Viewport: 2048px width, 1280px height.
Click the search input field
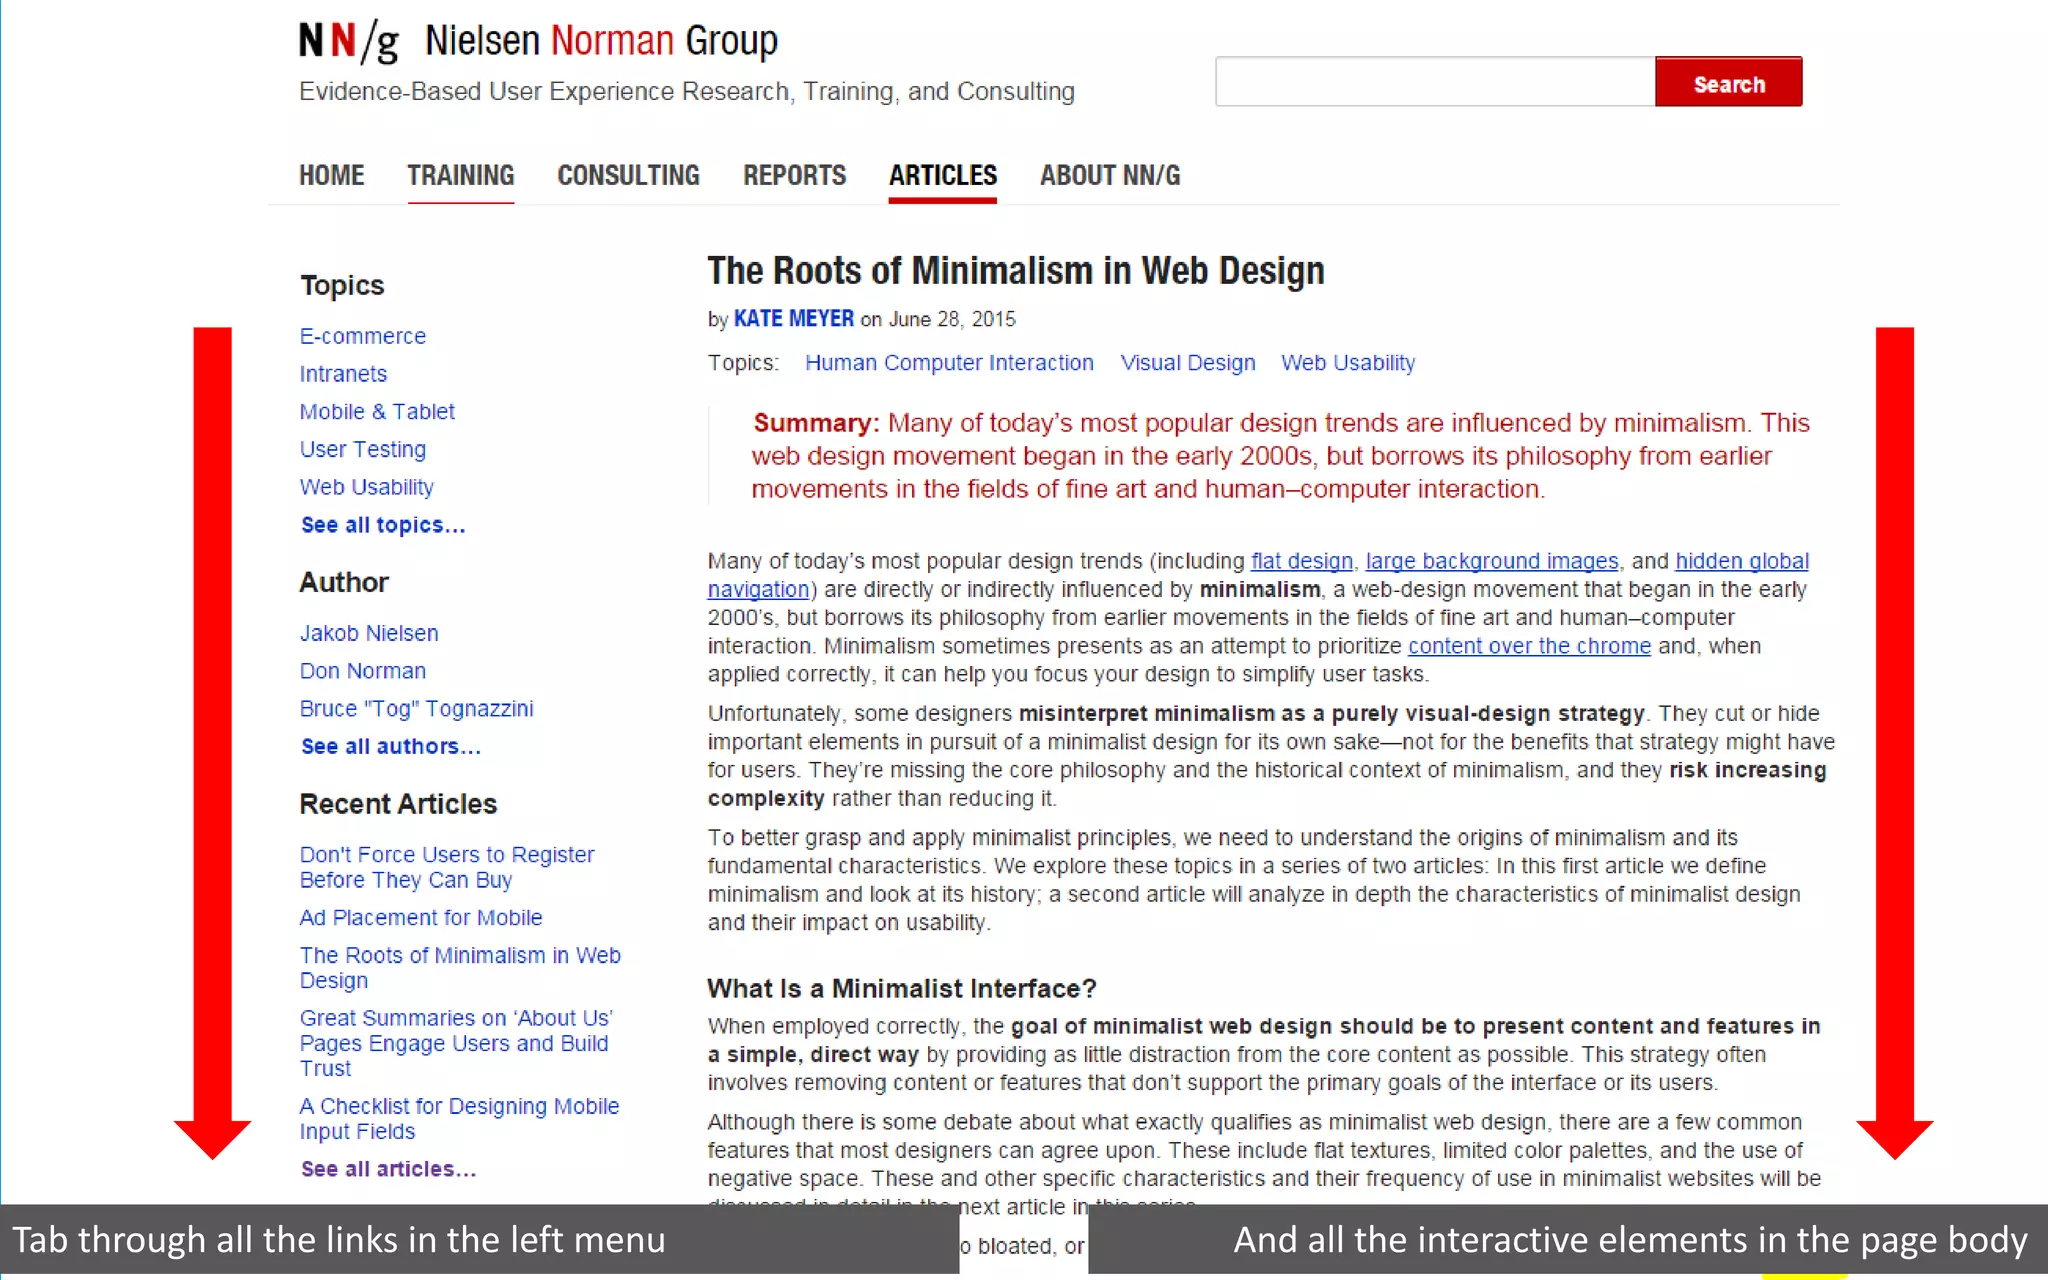pos(1434,83)
